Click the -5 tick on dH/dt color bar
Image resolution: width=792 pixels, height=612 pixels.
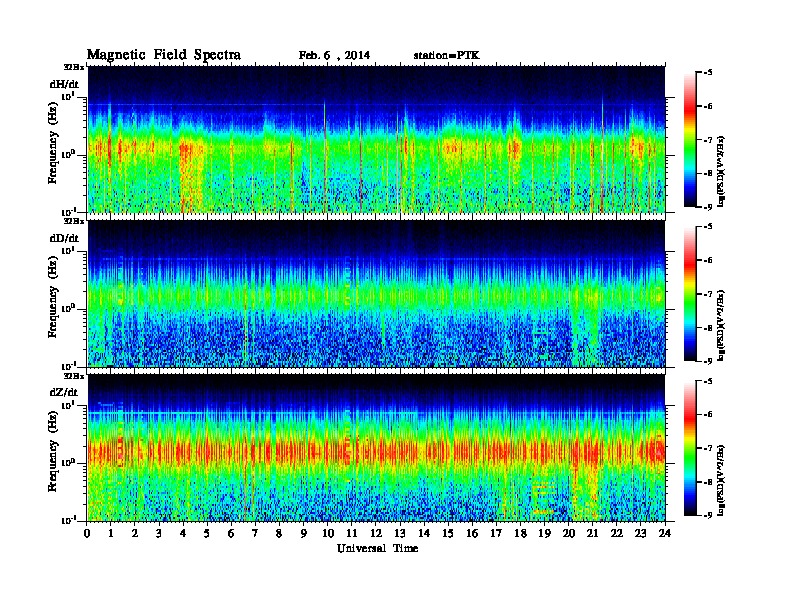pyautogui.click(x=708, y=73)
